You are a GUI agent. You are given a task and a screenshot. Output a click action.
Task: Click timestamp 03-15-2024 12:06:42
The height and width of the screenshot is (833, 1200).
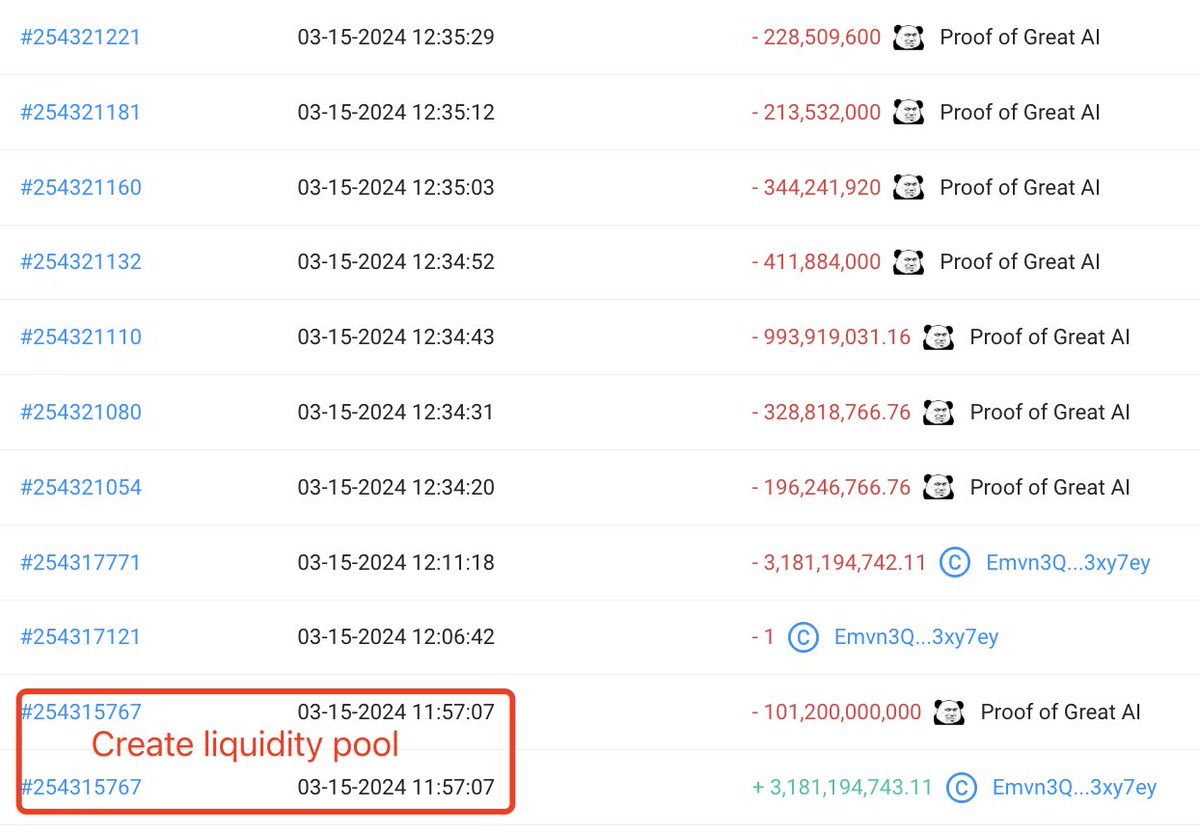click(396, 637)
